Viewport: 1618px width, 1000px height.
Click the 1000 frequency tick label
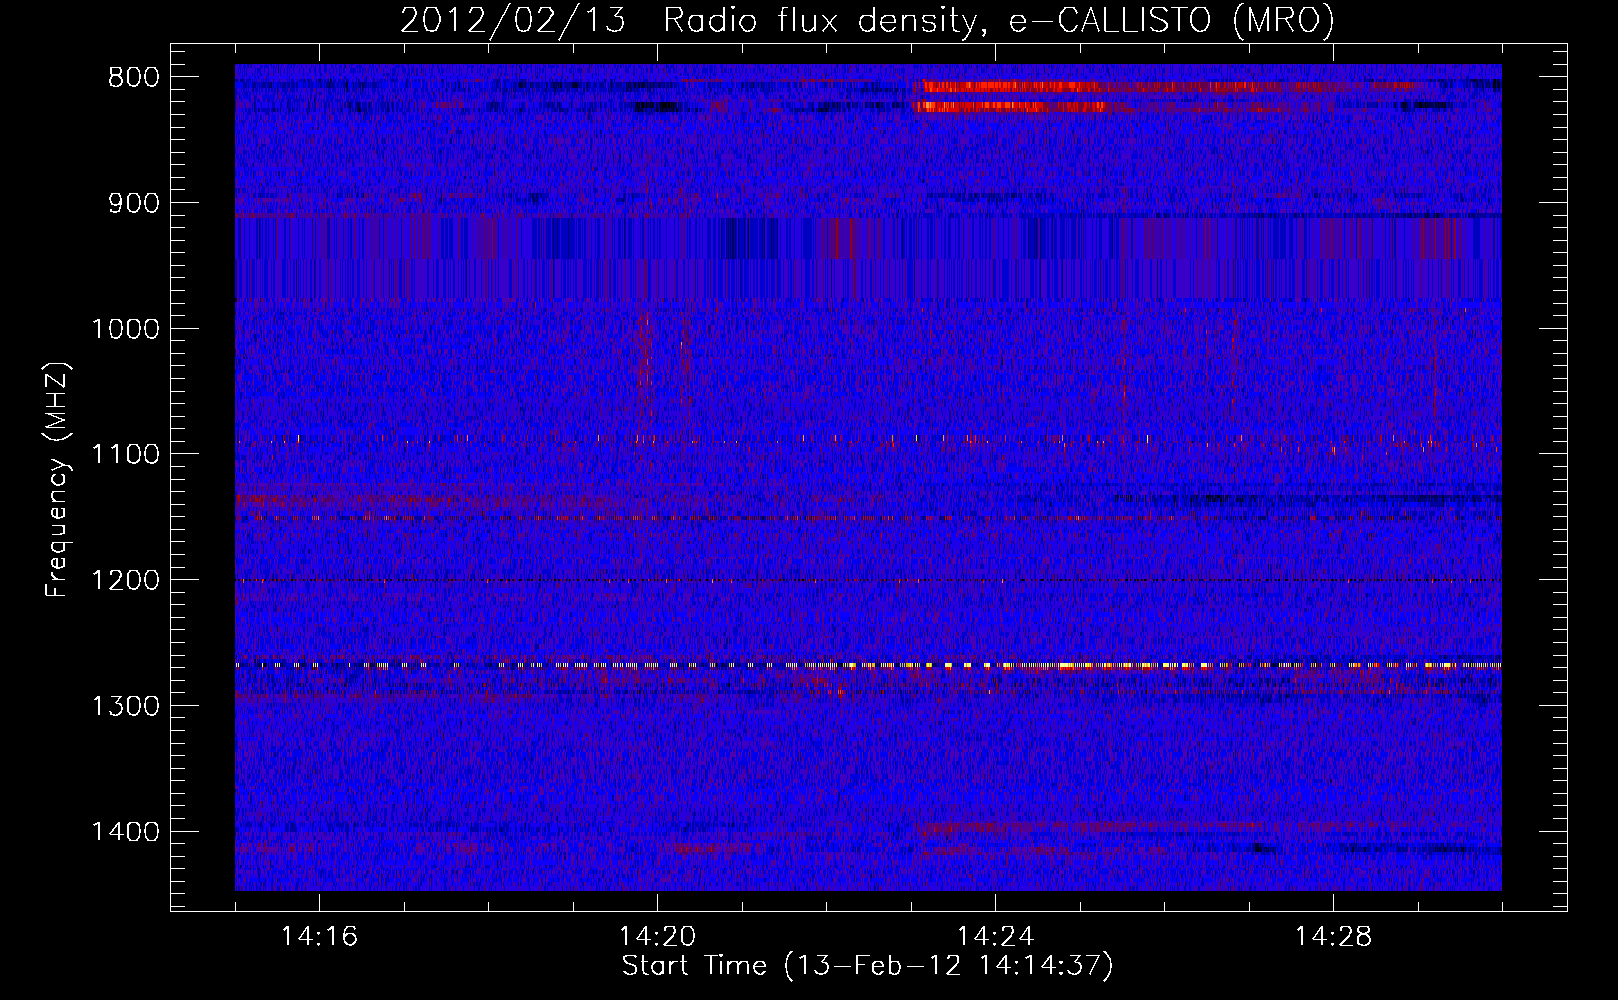click(125, 329)
